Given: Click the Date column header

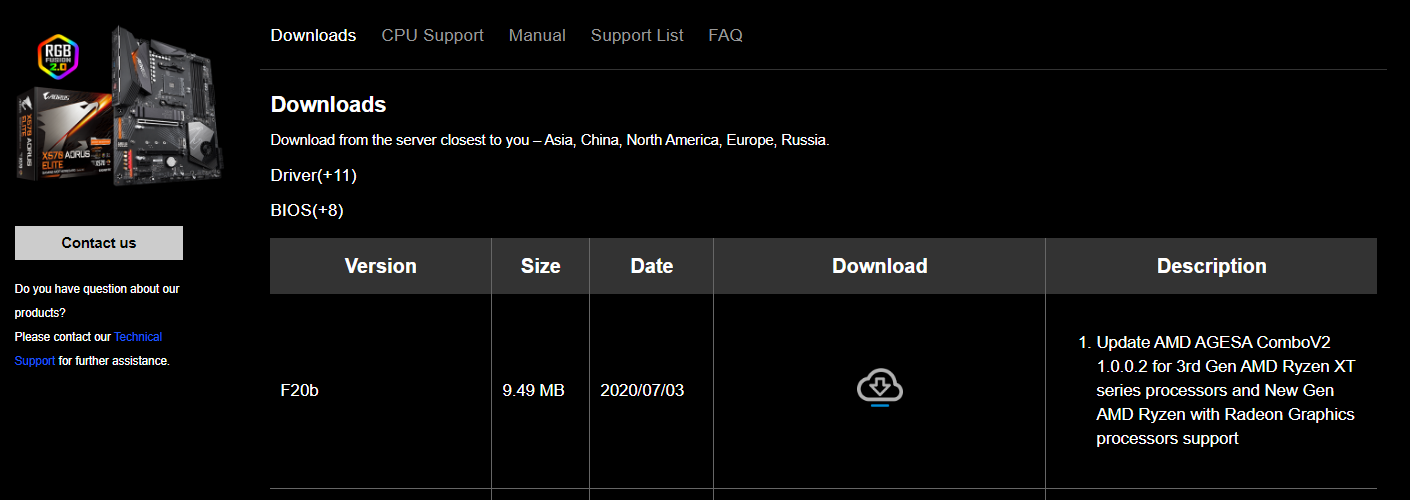Looking at the screenshot, I should 652,266.
